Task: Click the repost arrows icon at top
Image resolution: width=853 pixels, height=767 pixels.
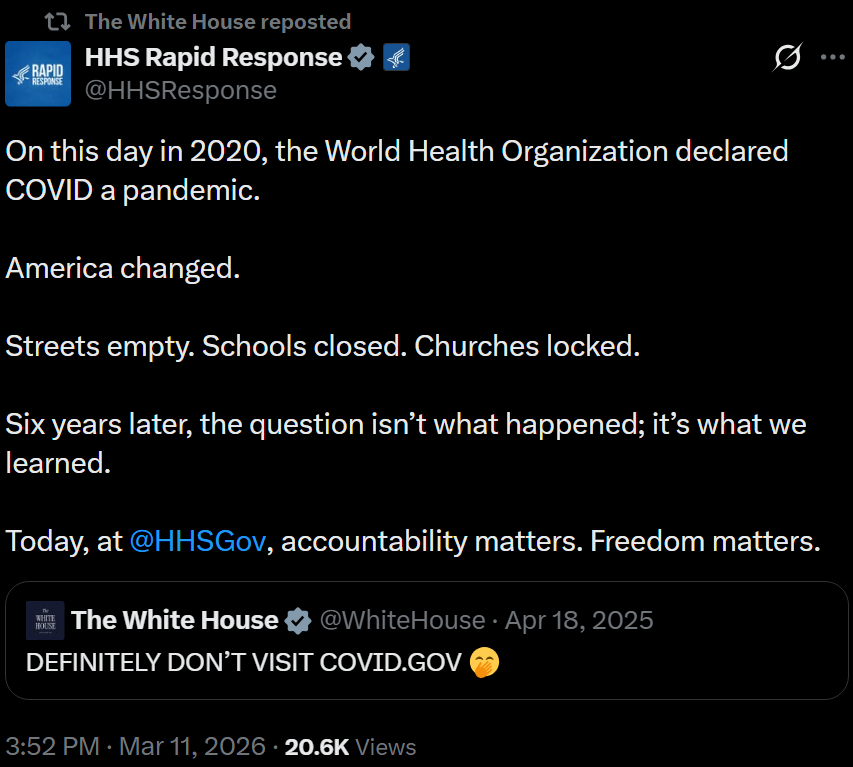Action: tap(59, 22)
